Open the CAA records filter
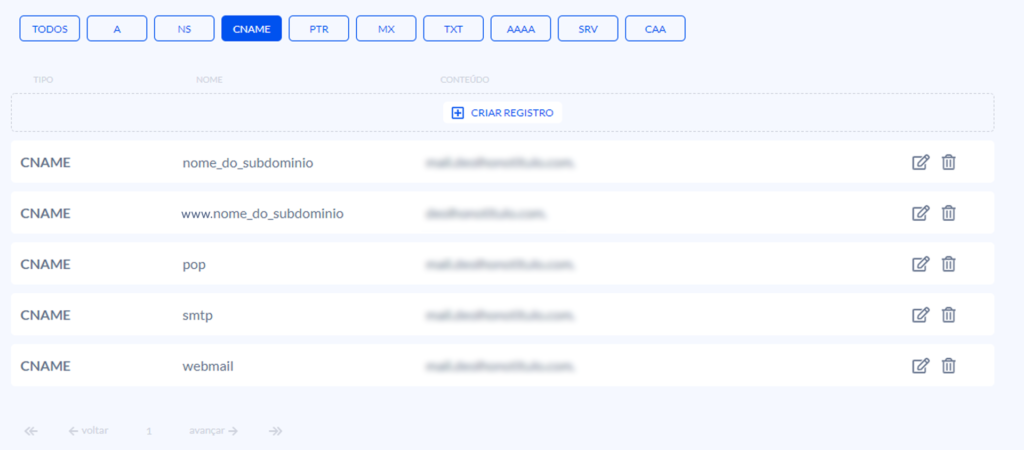Image resolution: width=1024 pixels, height=450 pixels. 655,29
